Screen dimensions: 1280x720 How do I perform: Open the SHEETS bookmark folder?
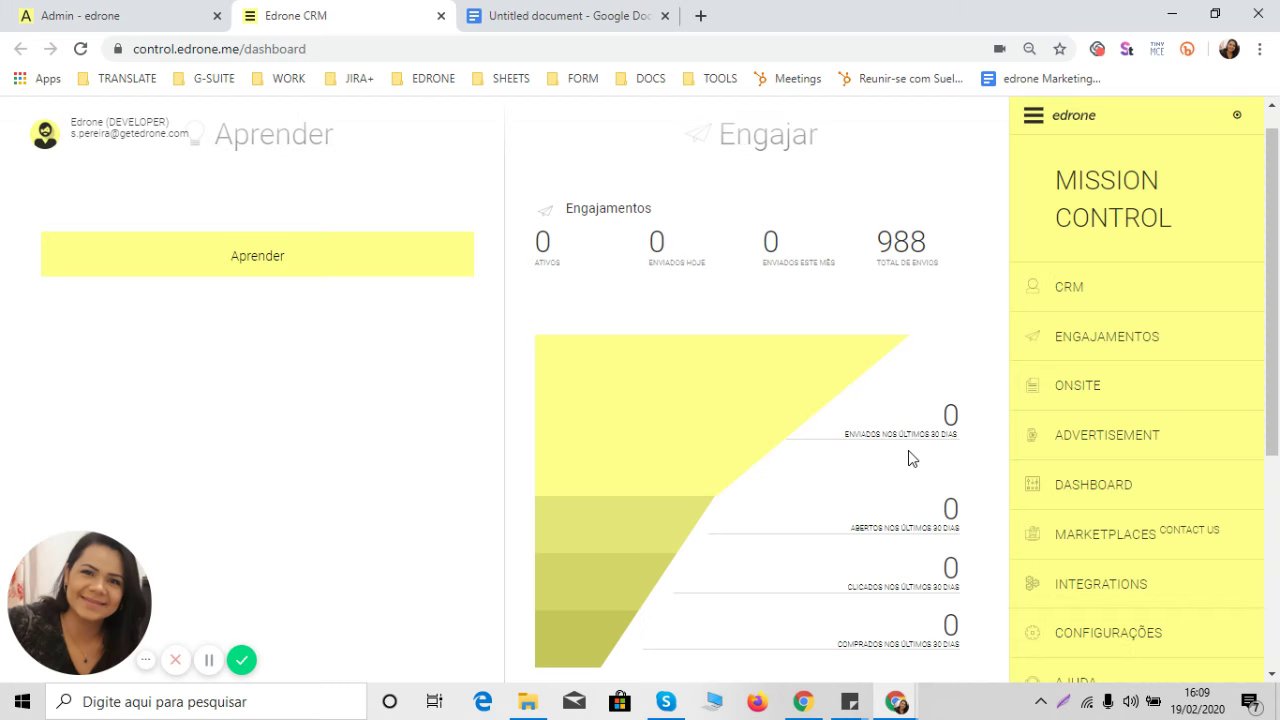coord(501,78)
